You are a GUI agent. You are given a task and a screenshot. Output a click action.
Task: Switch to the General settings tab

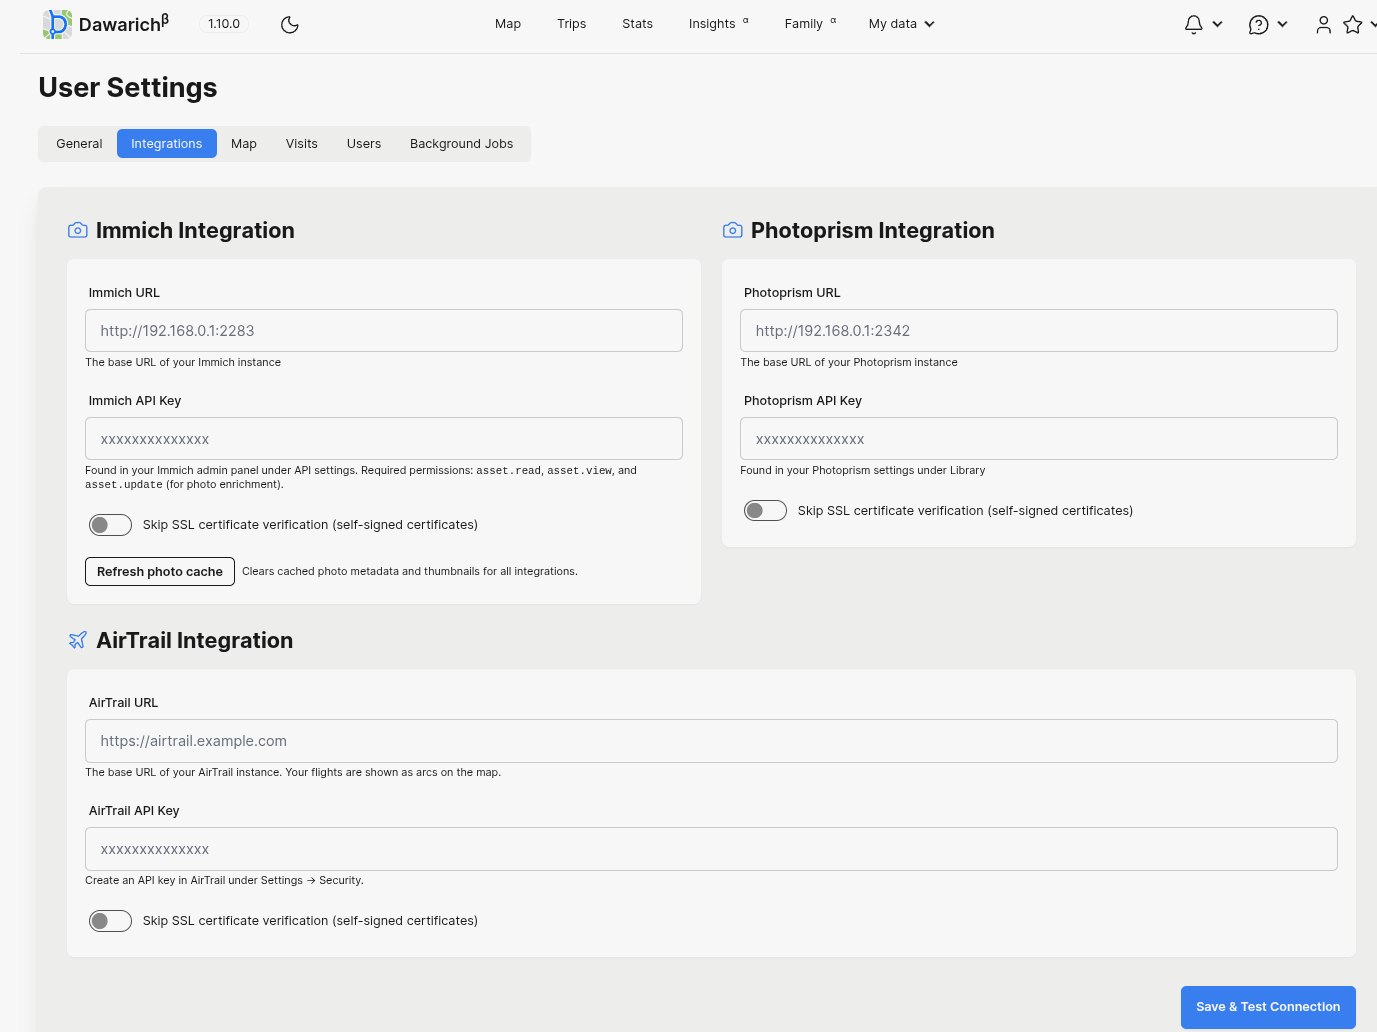pos(79,144)
